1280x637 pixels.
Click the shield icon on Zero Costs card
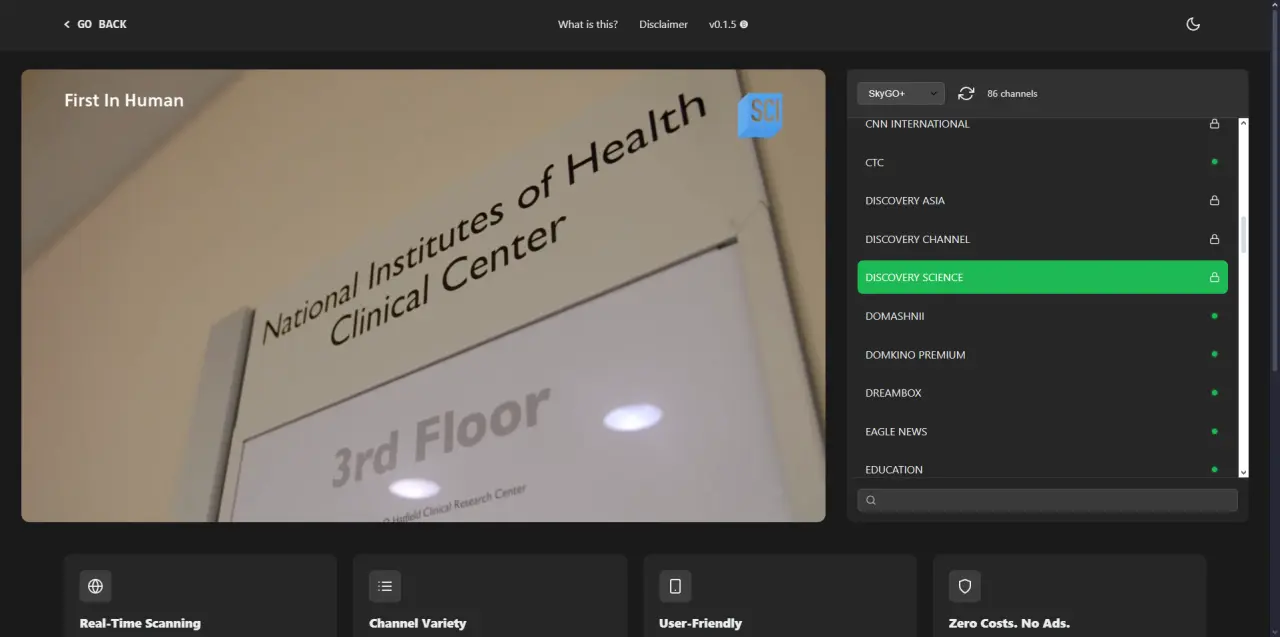pos(965,586)
